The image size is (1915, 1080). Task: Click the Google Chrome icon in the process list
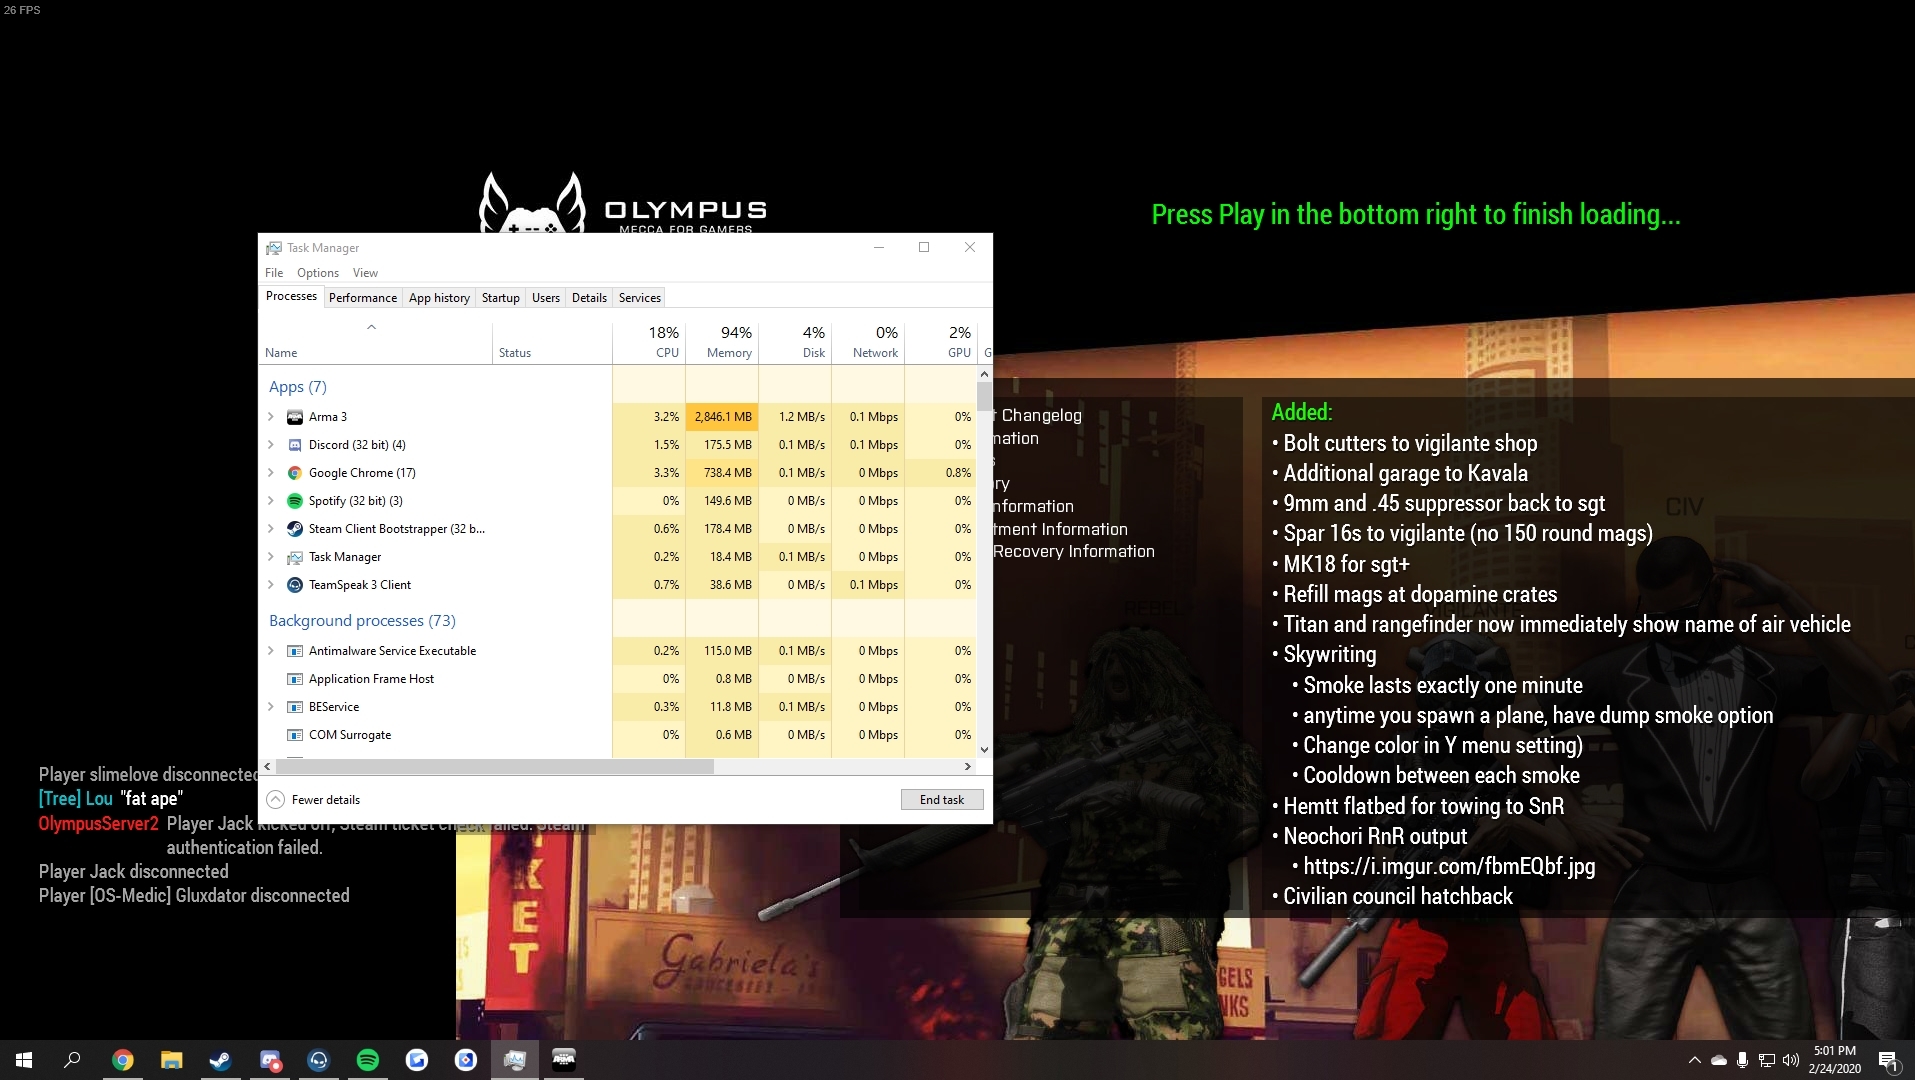[295, 473]
